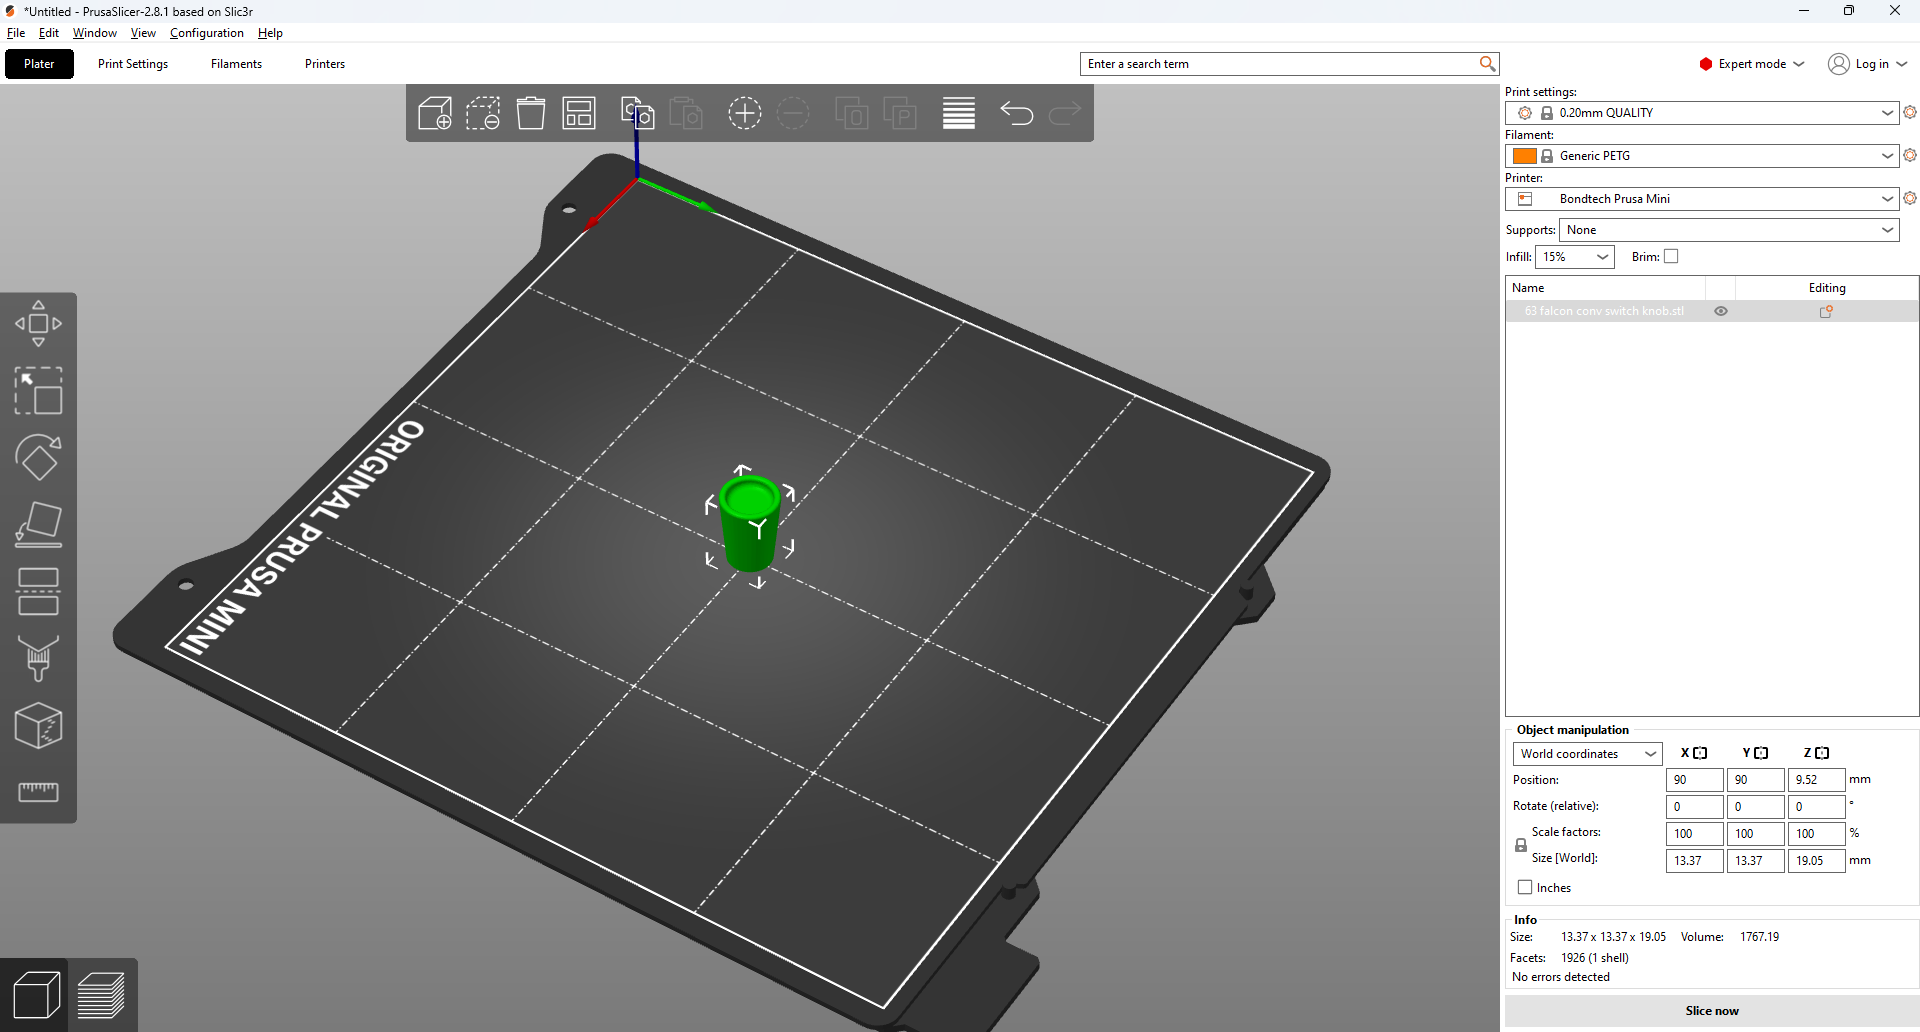
Task: Select the Move tool in left toolbar
Action: [38, 323]
